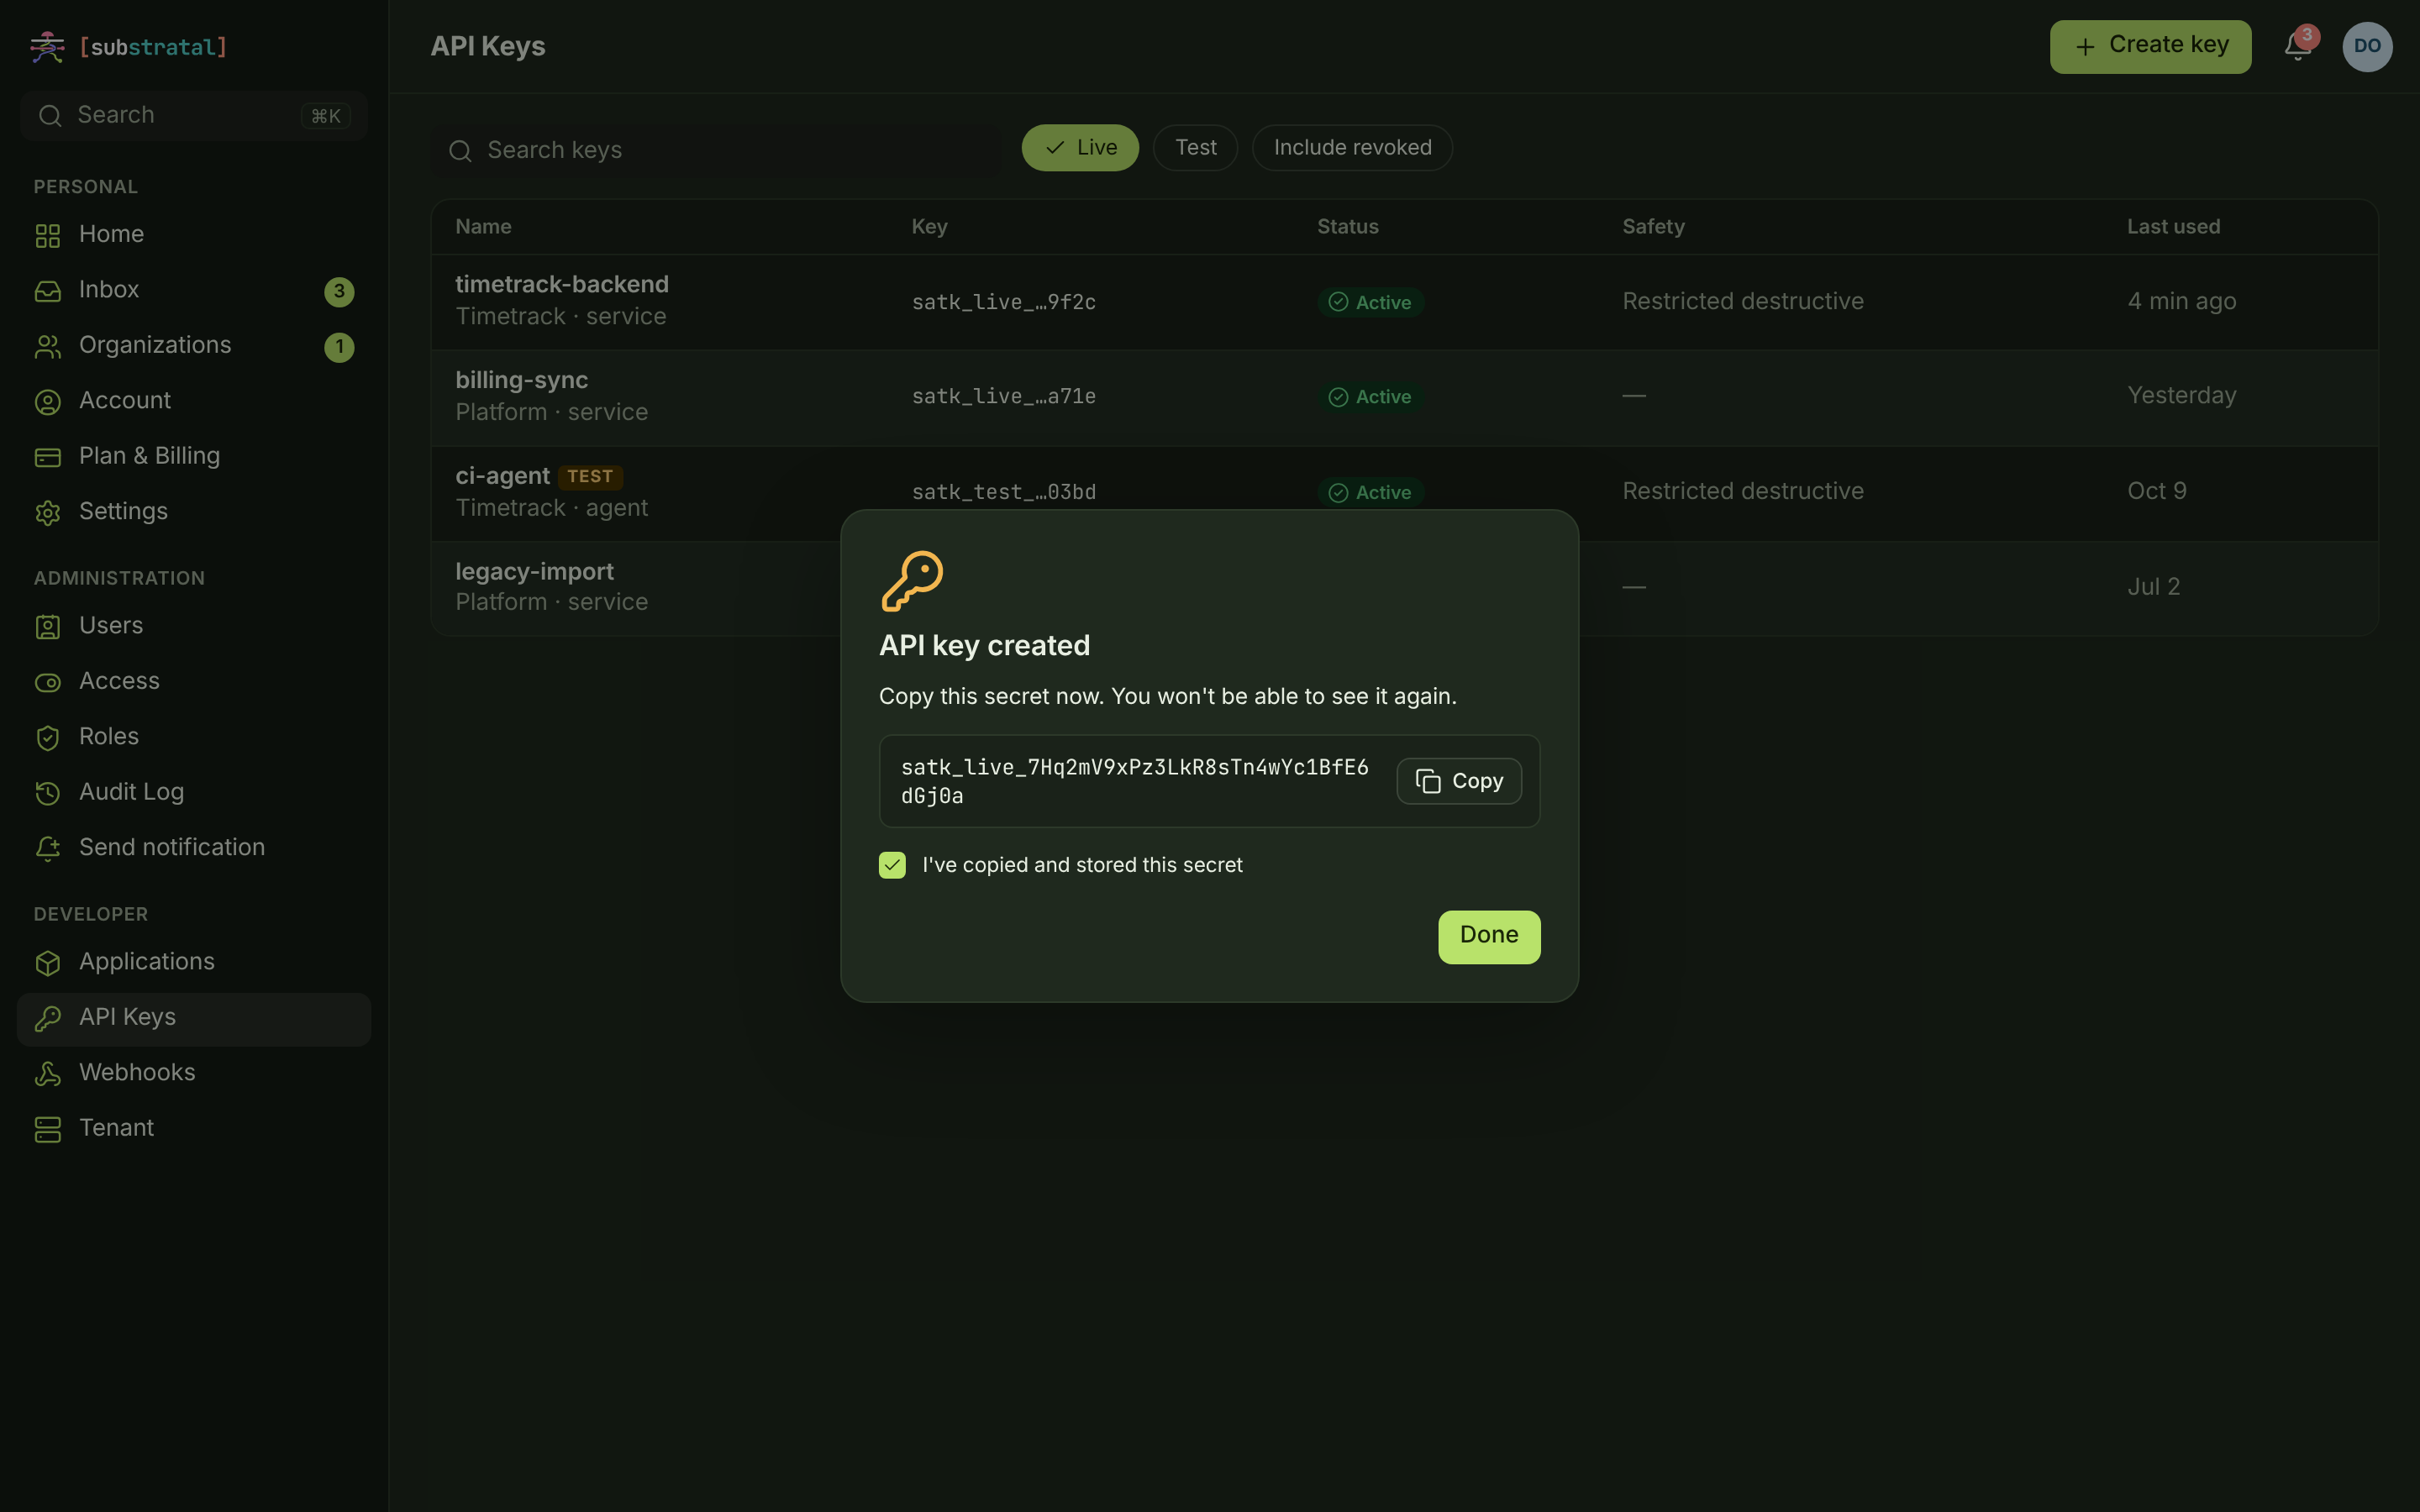
Task: Click the Send notification bell icon
Action: tap(48, 848)
